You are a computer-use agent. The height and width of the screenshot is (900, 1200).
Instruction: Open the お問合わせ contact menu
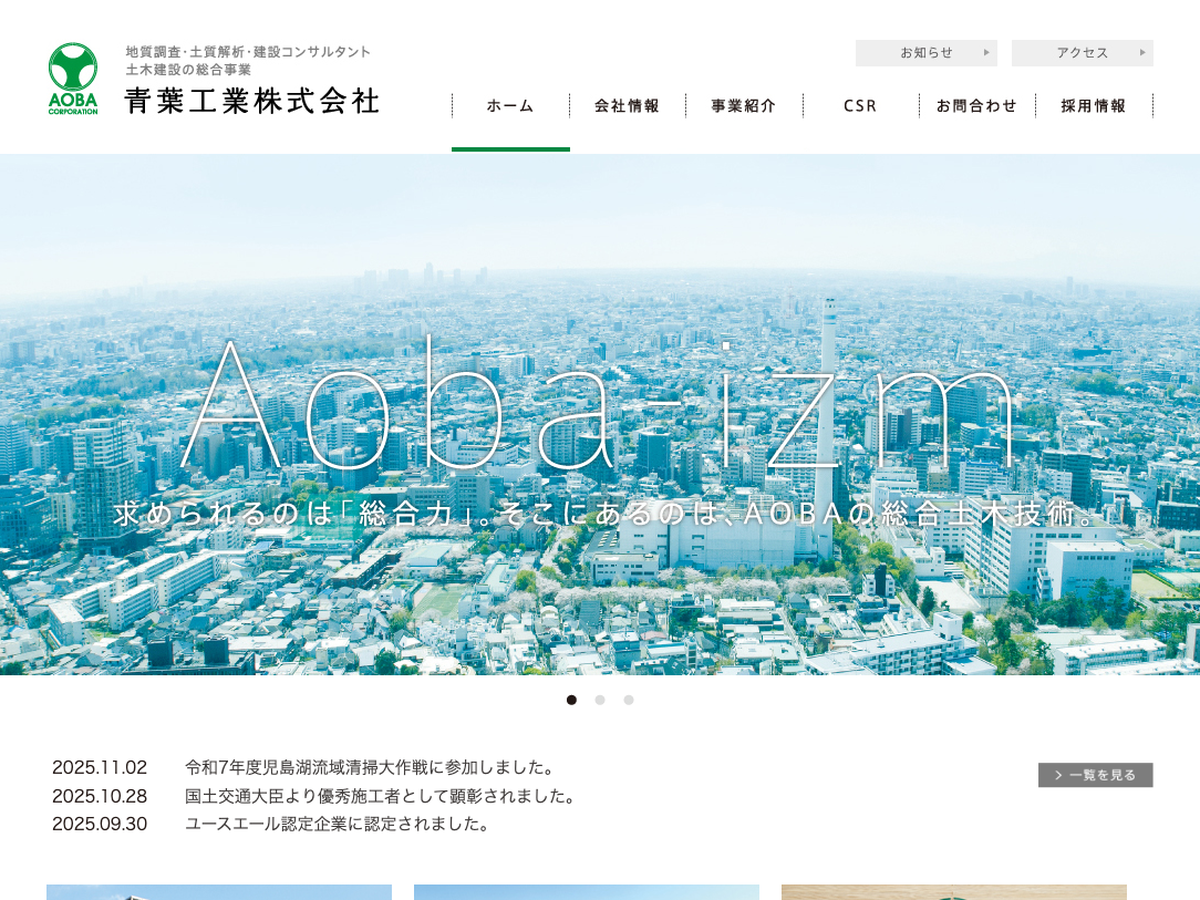pyautogui.click(x=977, y=106)
